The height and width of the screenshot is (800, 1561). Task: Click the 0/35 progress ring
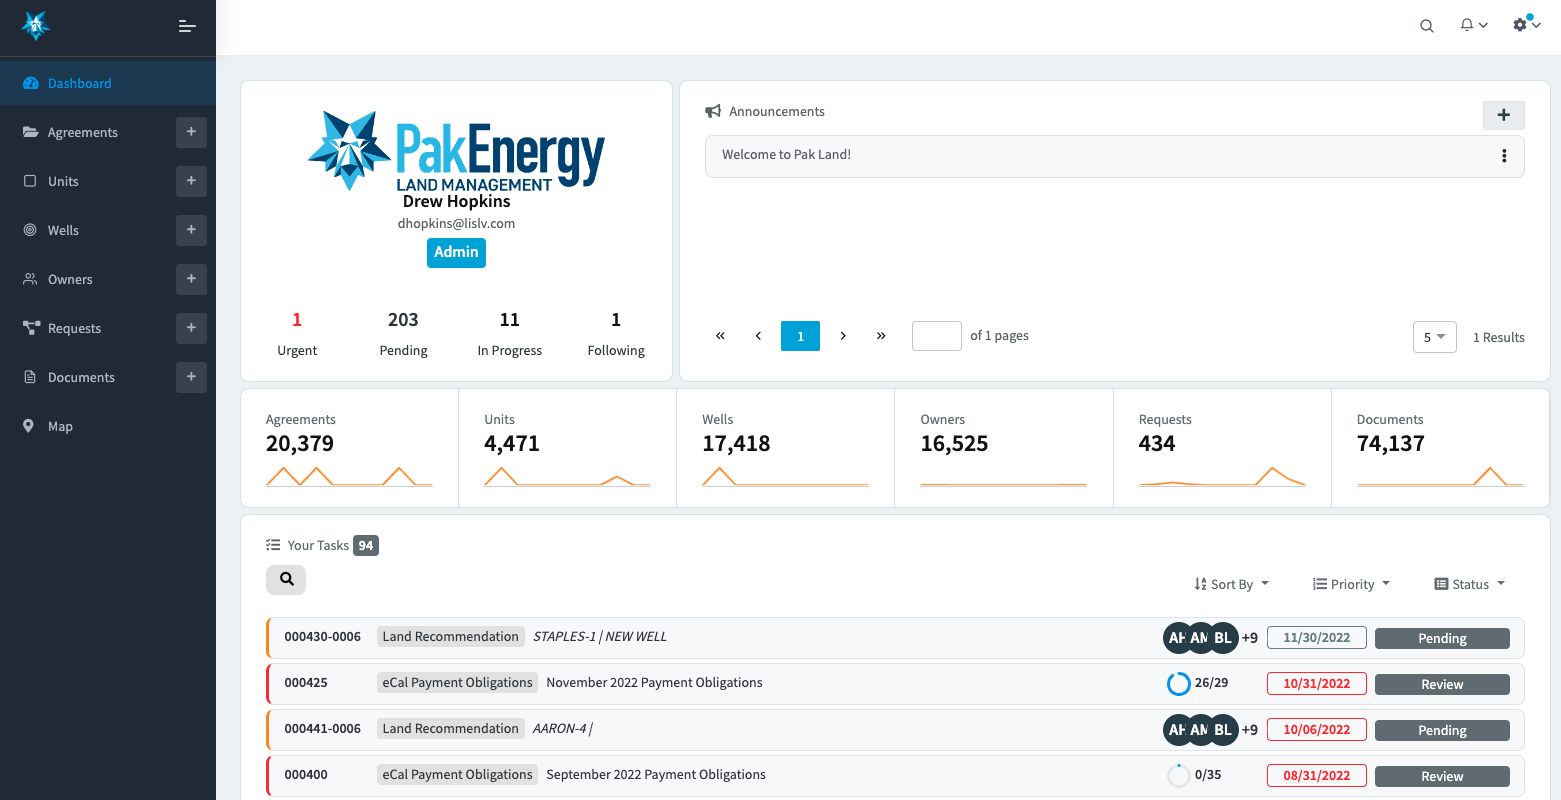point(1179,776)
